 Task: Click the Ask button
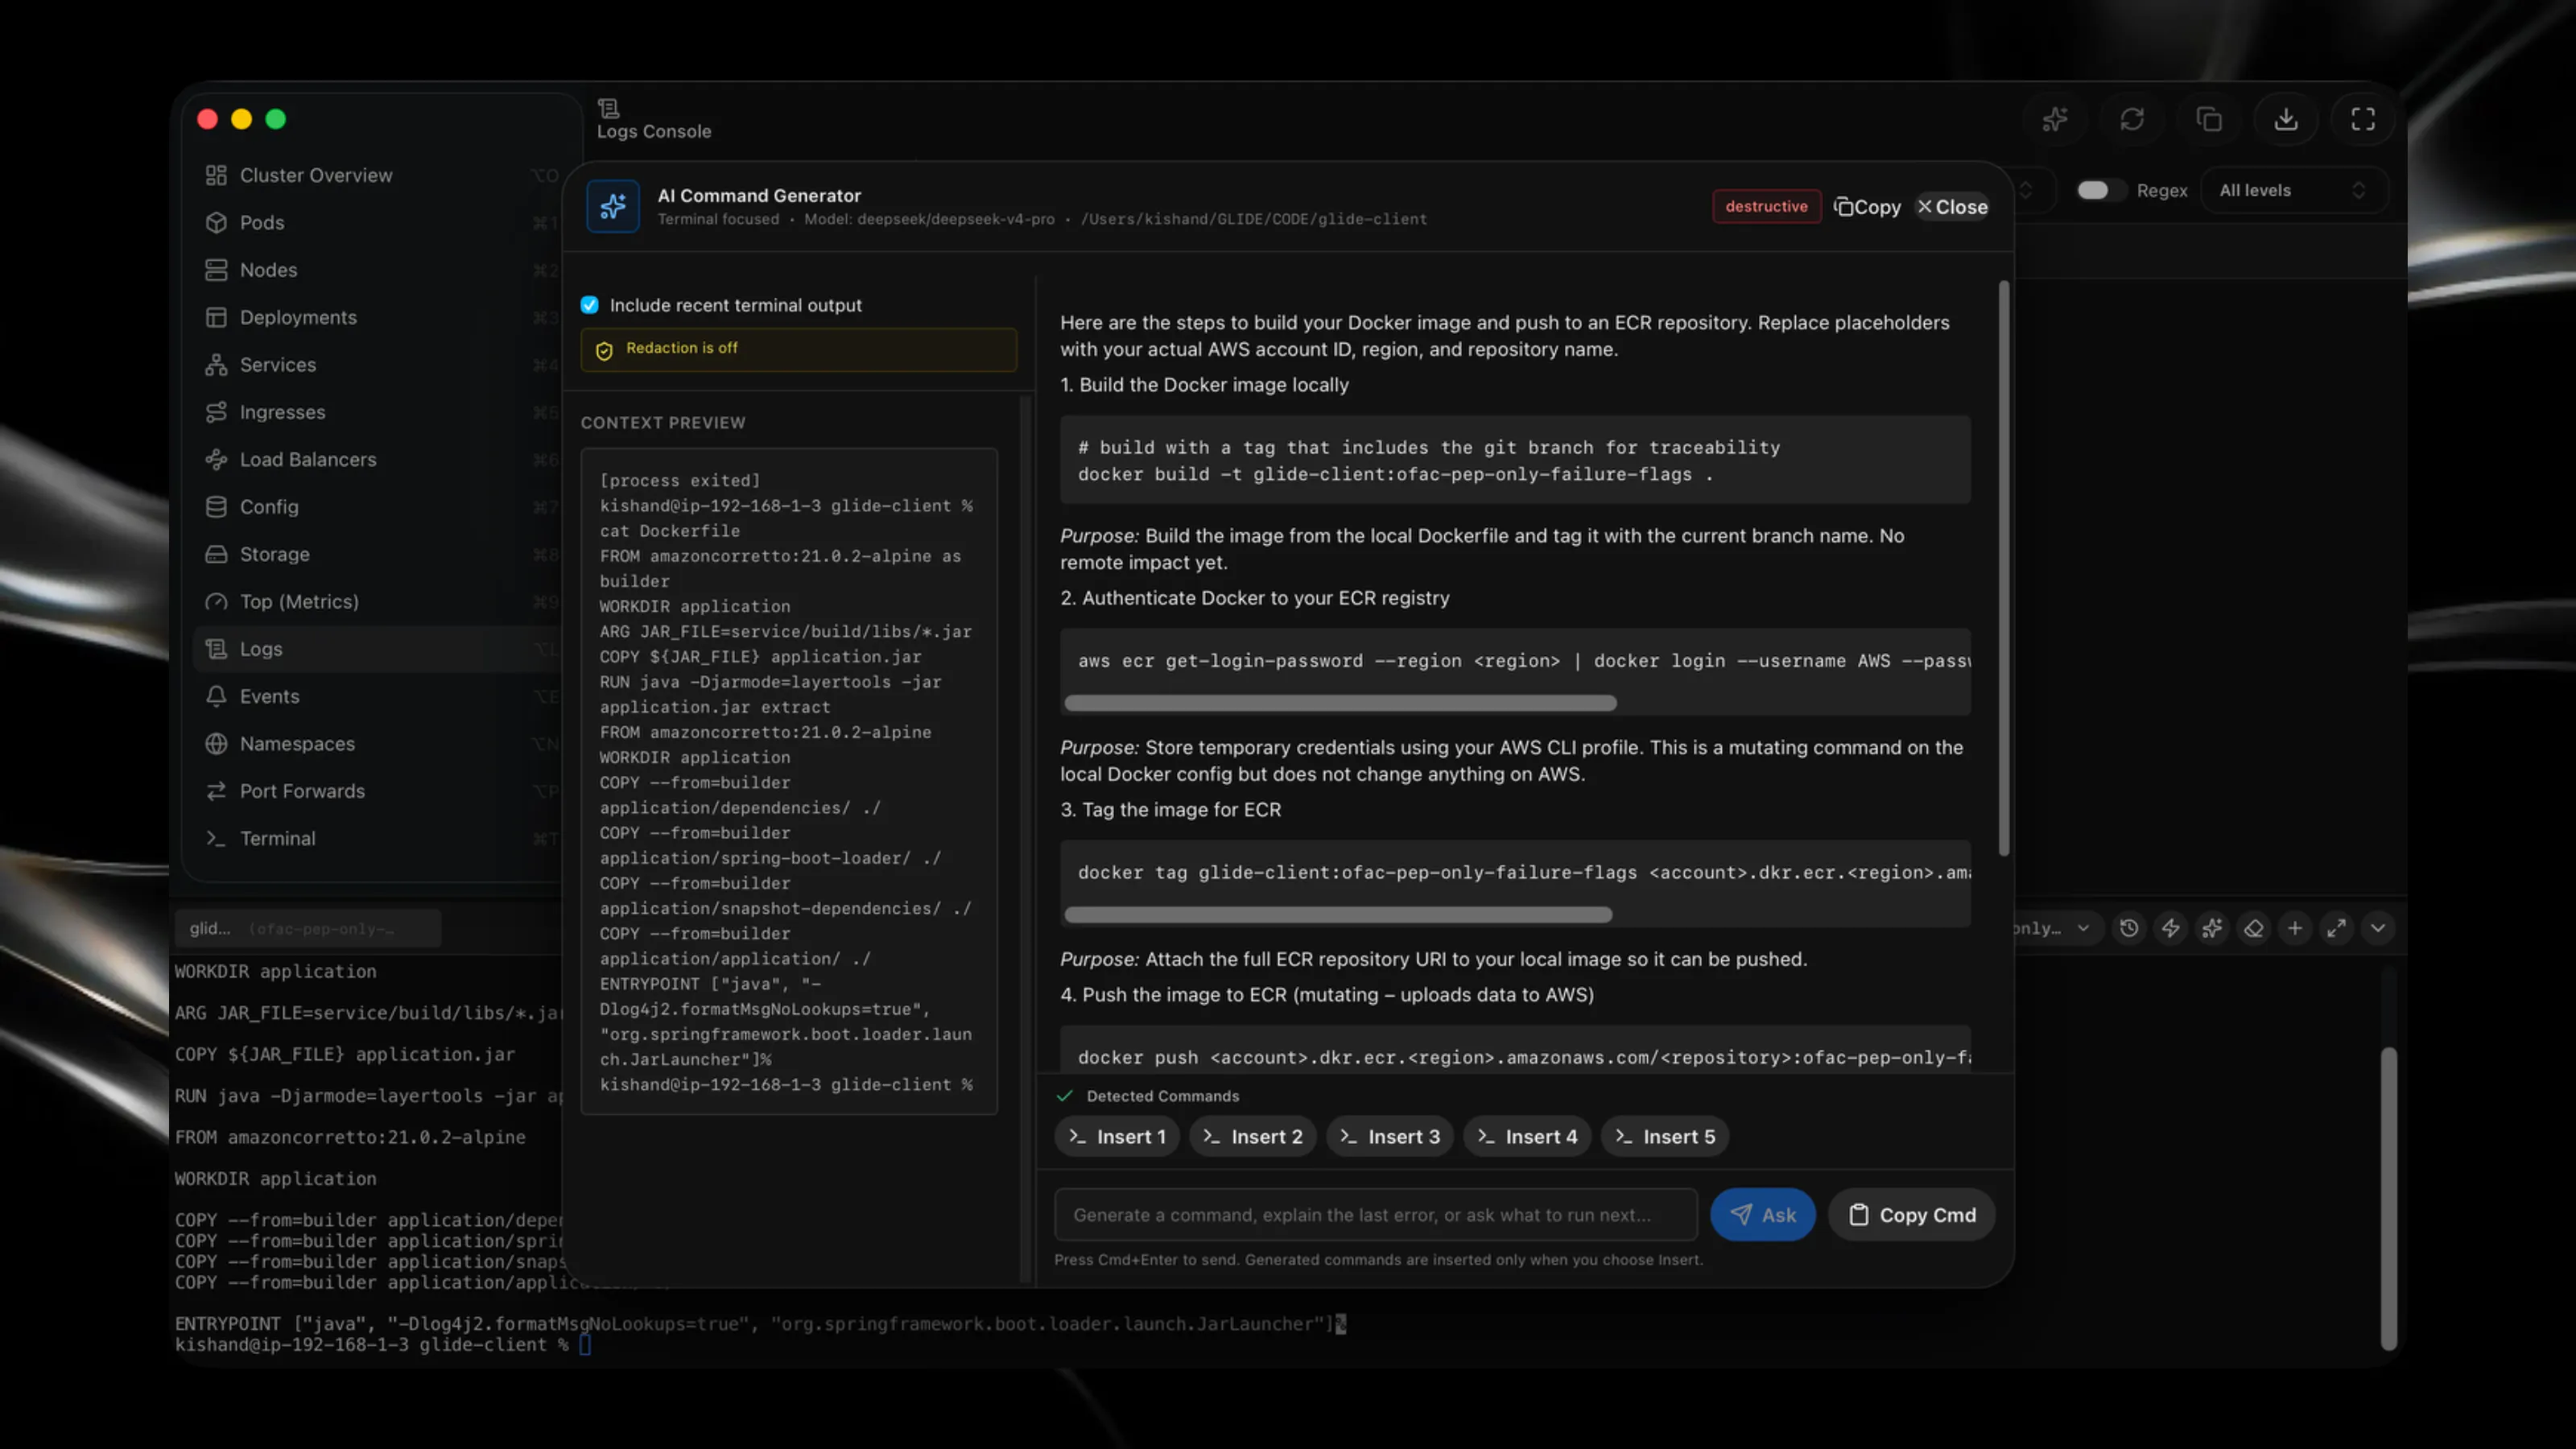1763,1215
